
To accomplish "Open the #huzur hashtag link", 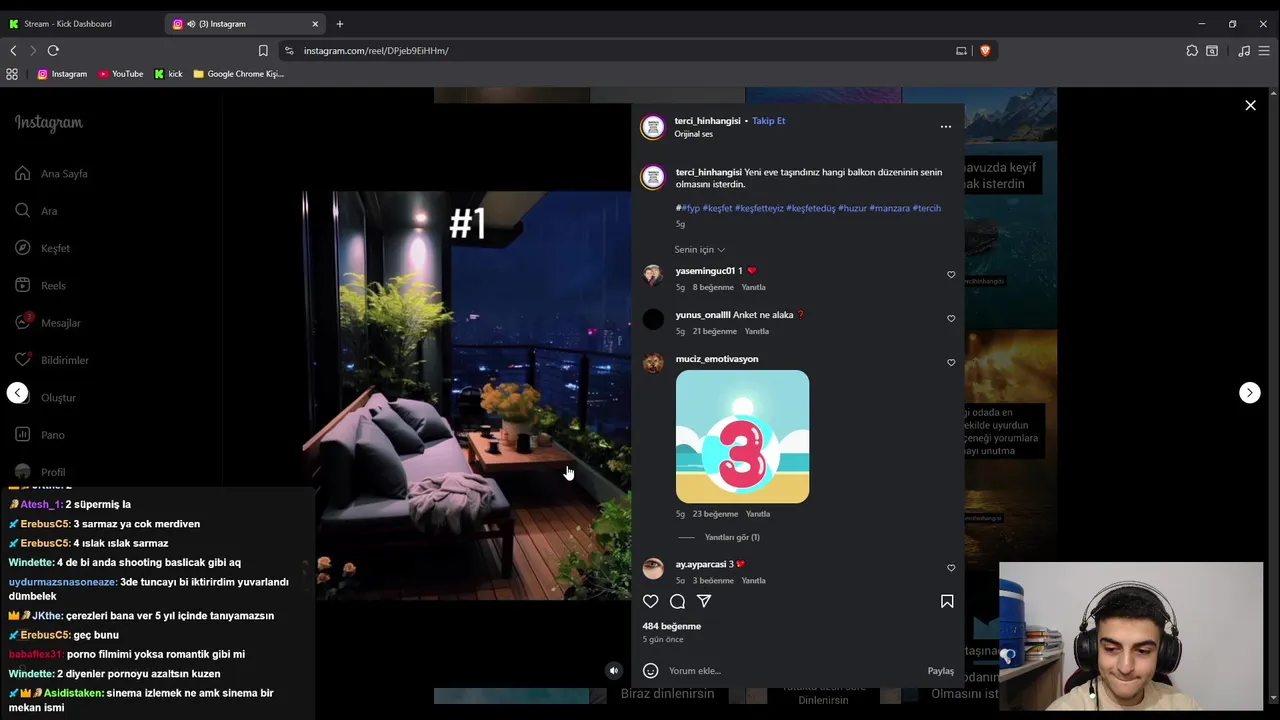I will [852, 209].
